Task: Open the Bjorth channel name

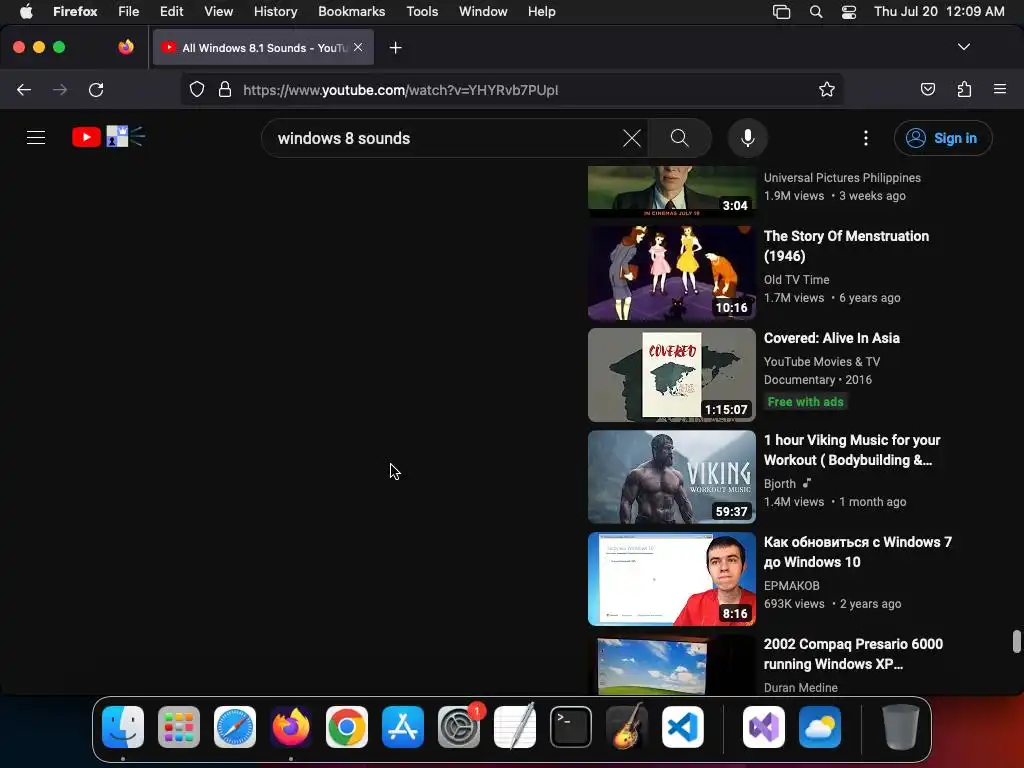Action: (x=780, y=483)
